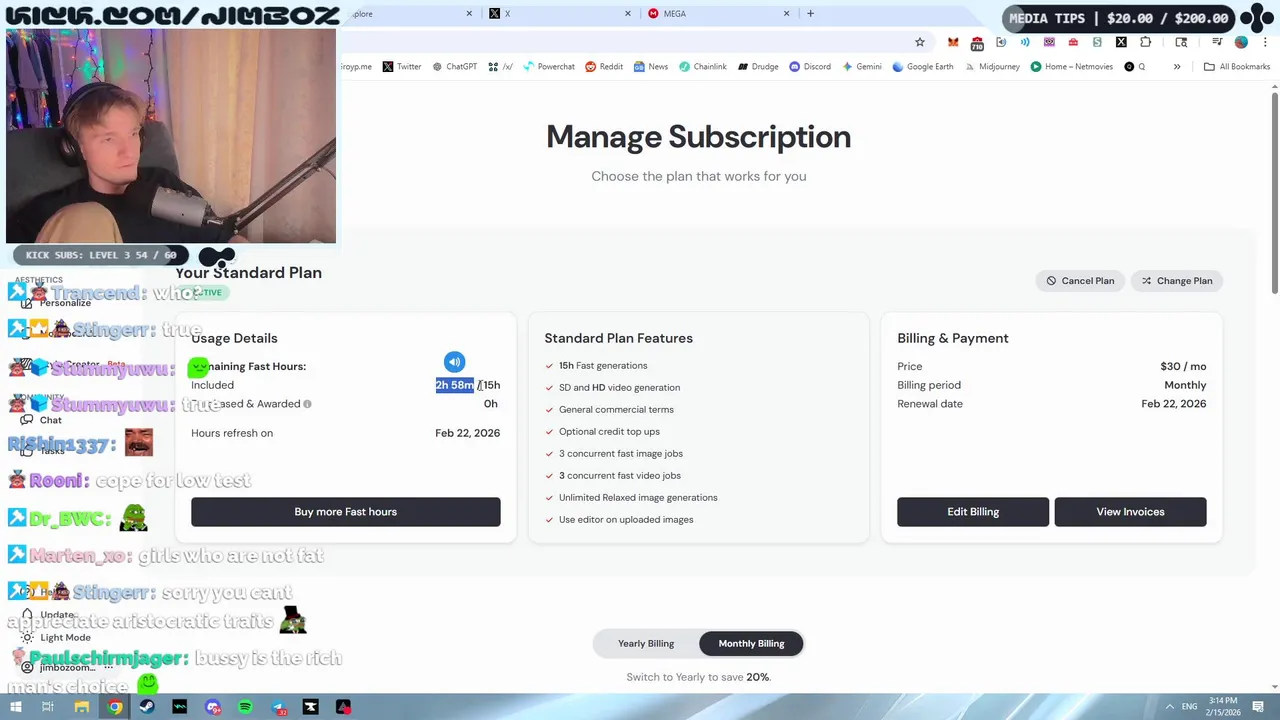
Task: Open the /x/ bookmark
Action: point(501,67)
